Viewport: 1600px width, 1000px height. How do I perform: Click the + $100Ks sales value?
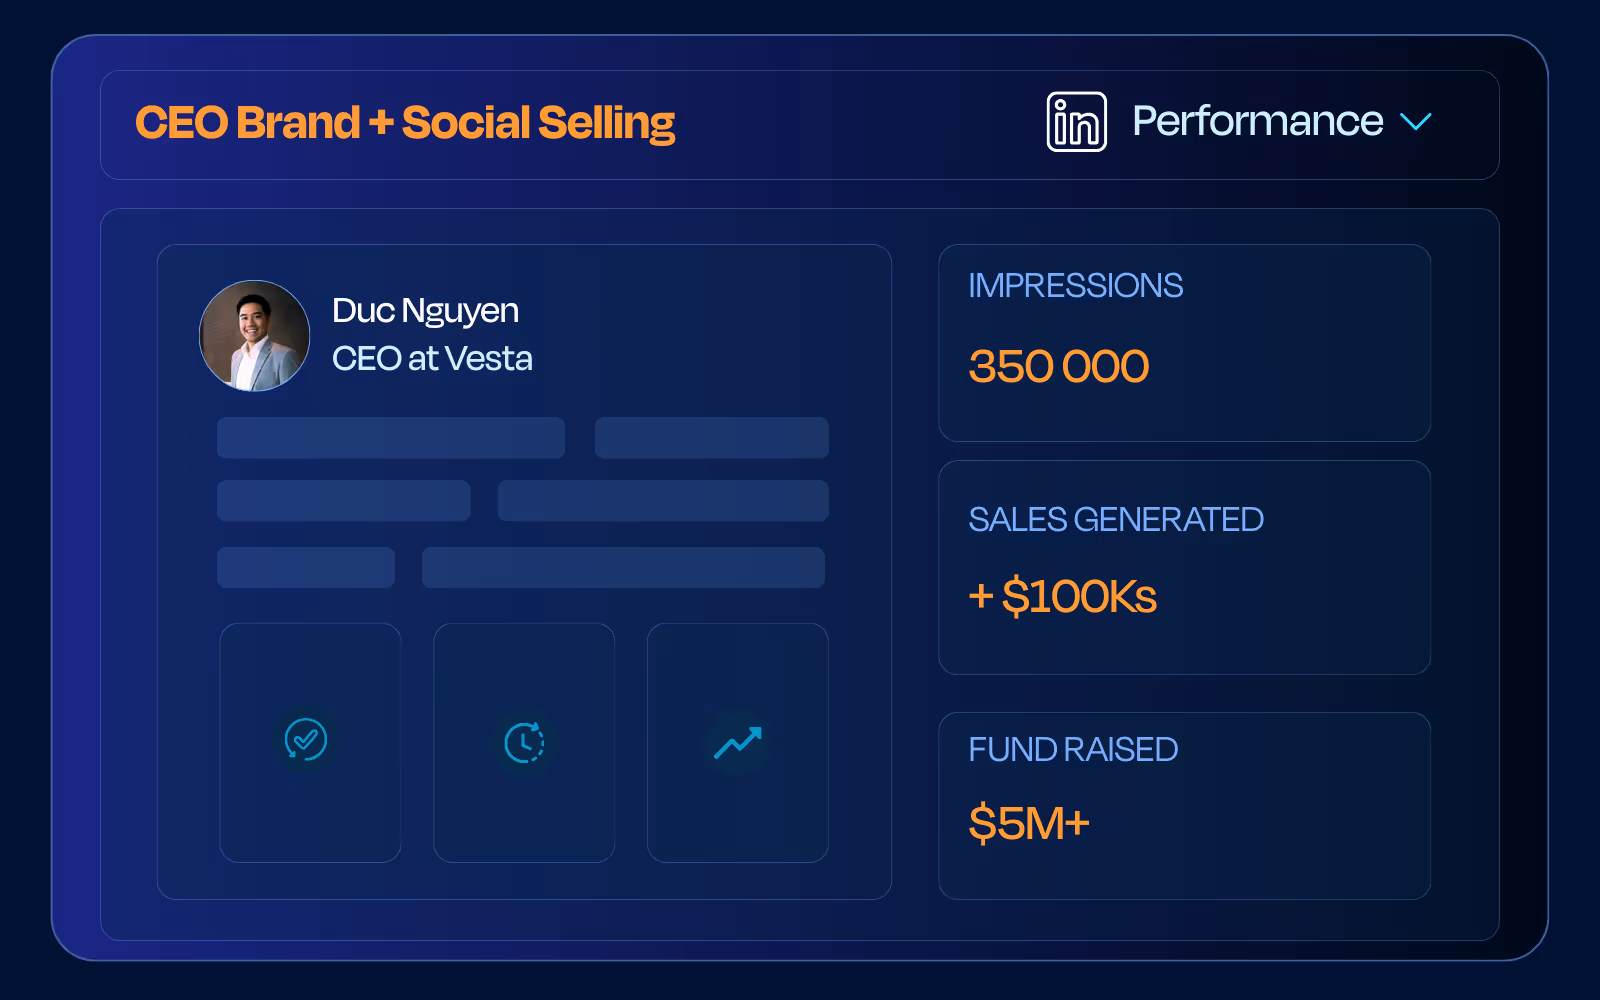pos(1062,596)
